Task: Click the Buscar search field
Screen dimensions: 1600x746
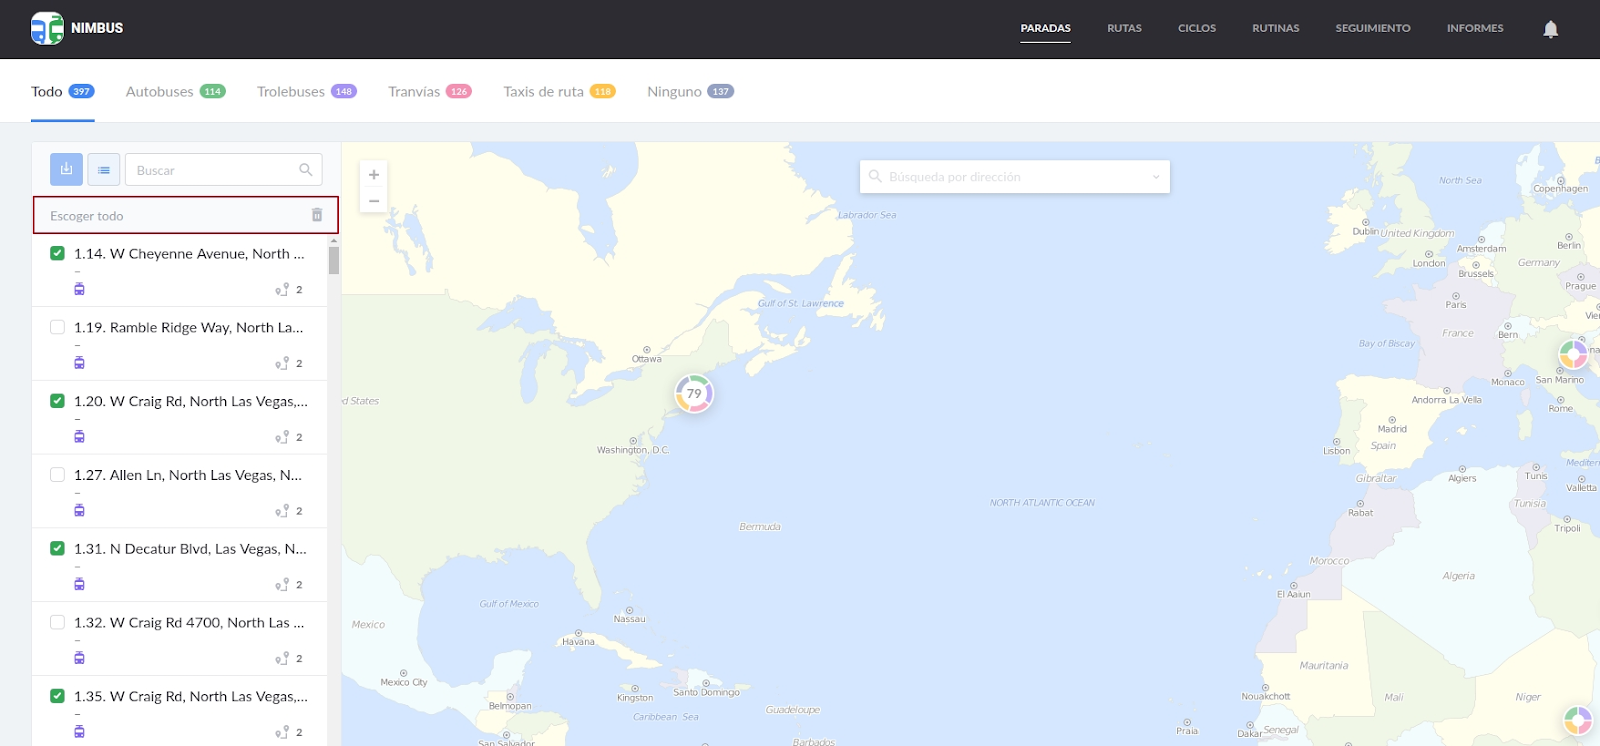Action: pos(215,170)
